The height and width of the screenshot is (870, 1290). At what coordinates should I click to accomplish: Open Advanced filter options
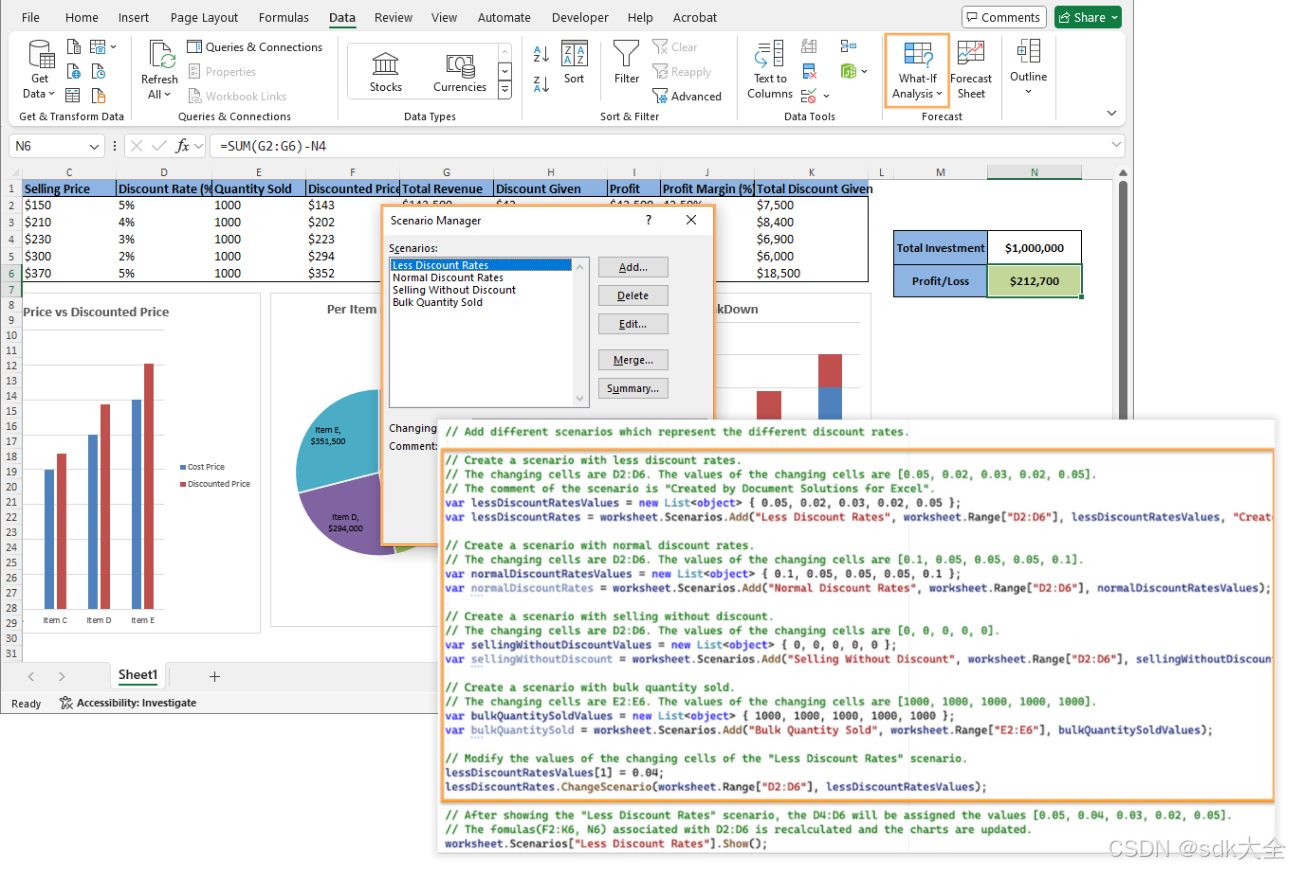pyautogui.click(x=687, y=96)
